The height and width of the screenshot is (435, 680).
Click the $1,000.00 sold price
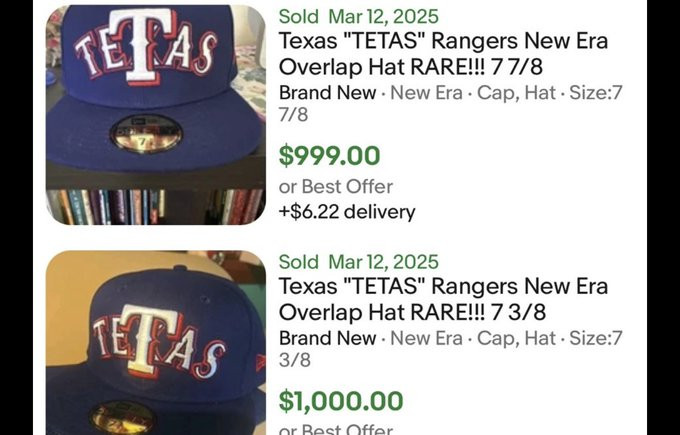[x=341, y=401]
